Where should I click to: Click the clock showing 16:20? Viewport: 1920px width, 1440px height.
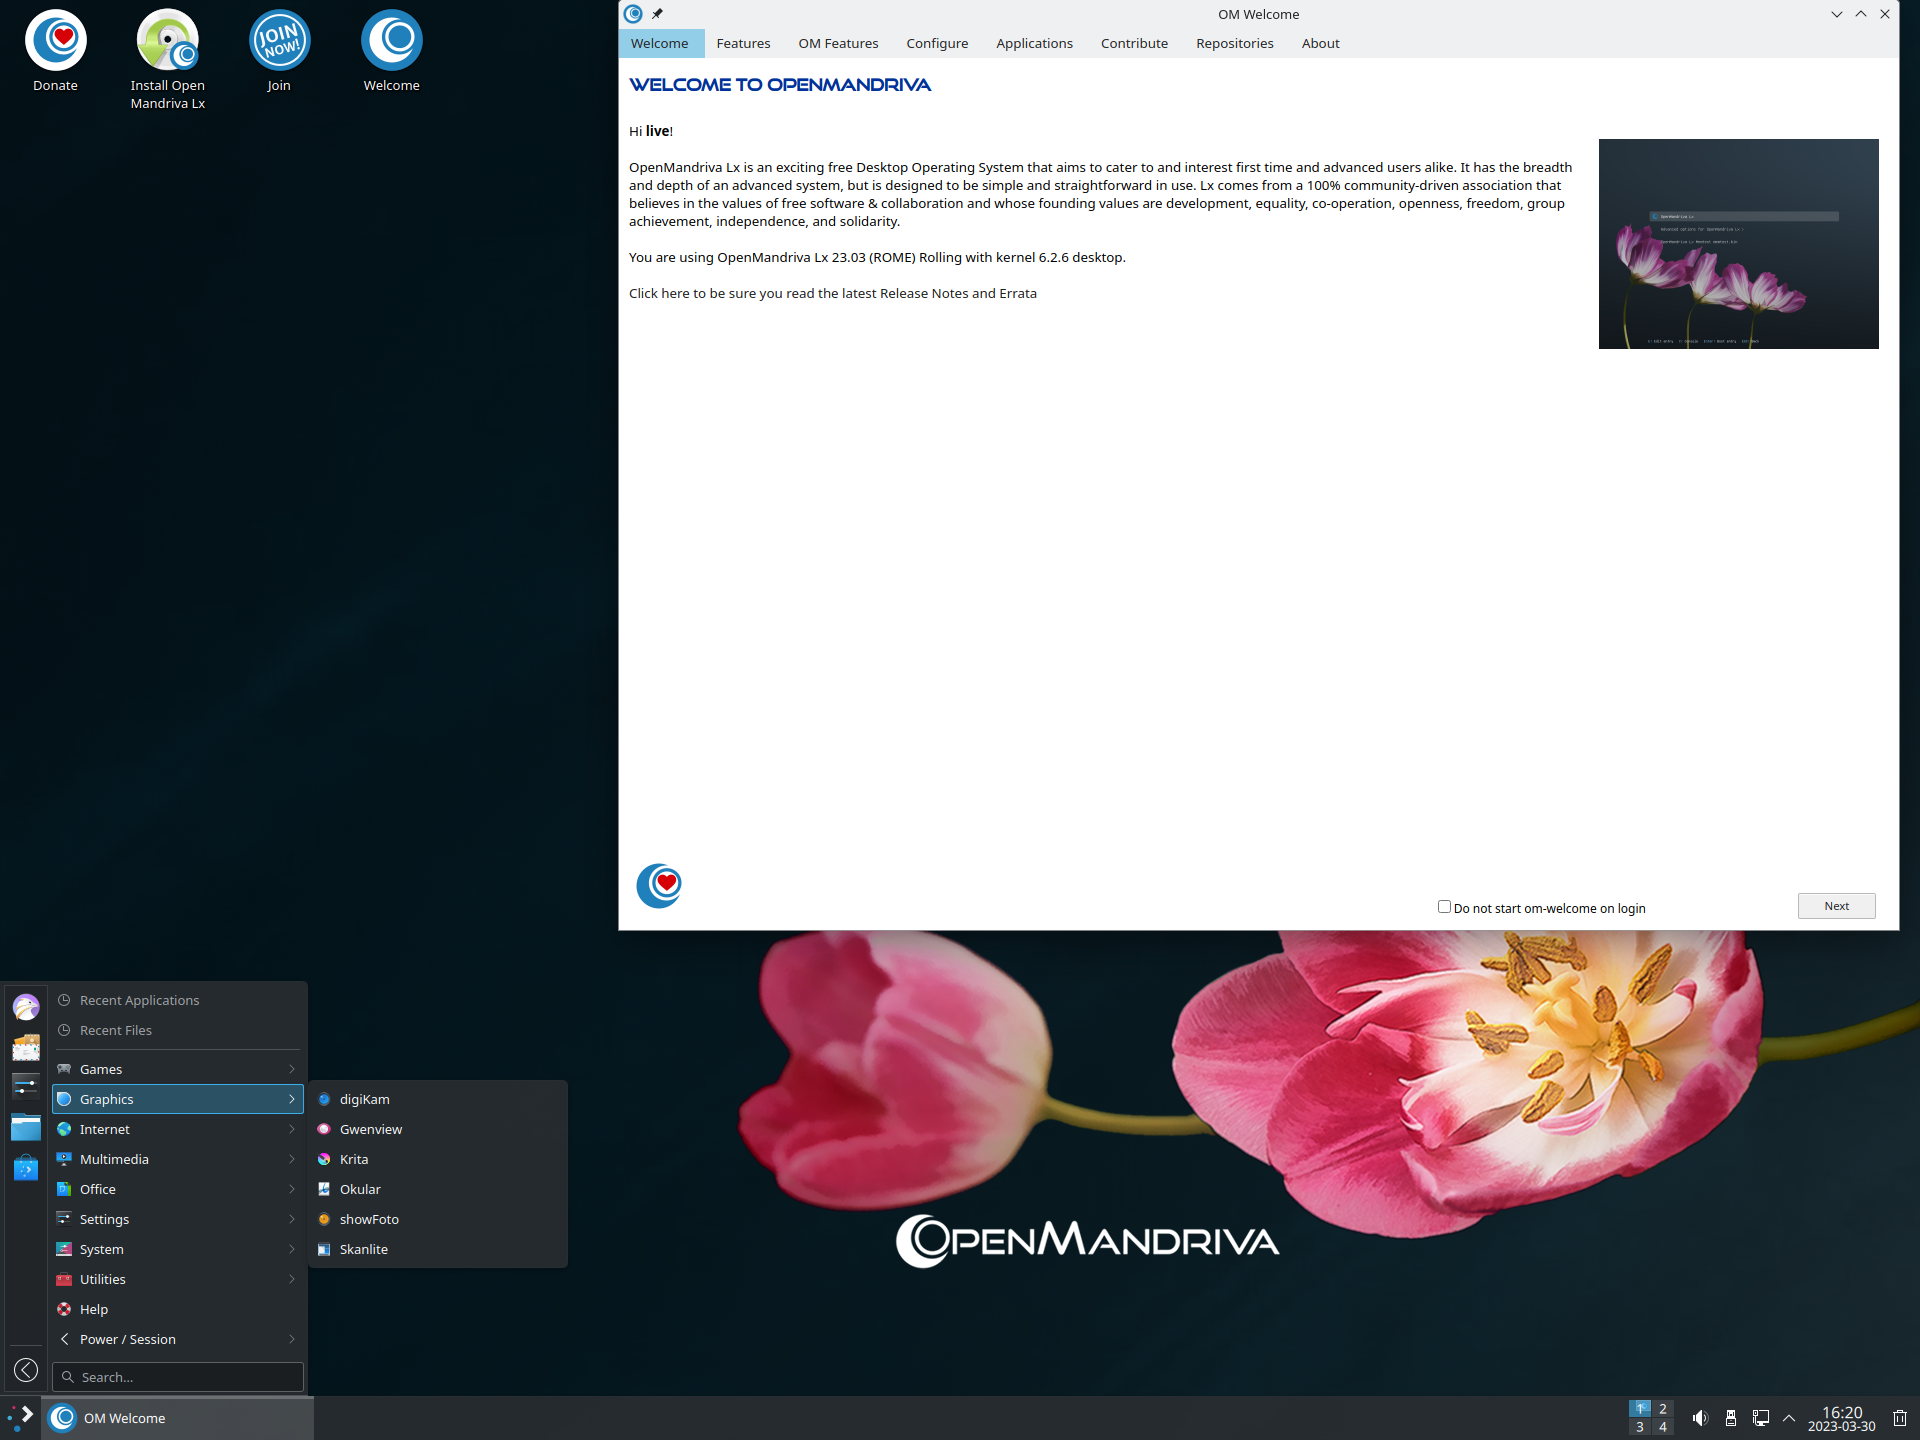coord(1841,1418)
